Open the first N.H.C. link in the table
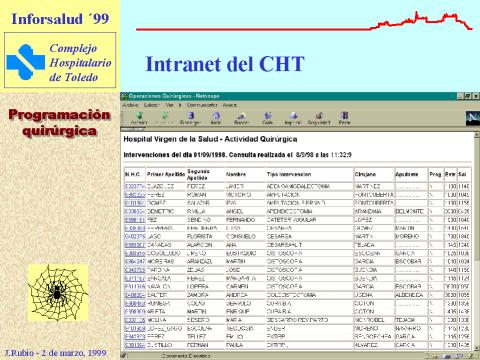The height and width of the screenshot is (360, 480). point(135,186)
